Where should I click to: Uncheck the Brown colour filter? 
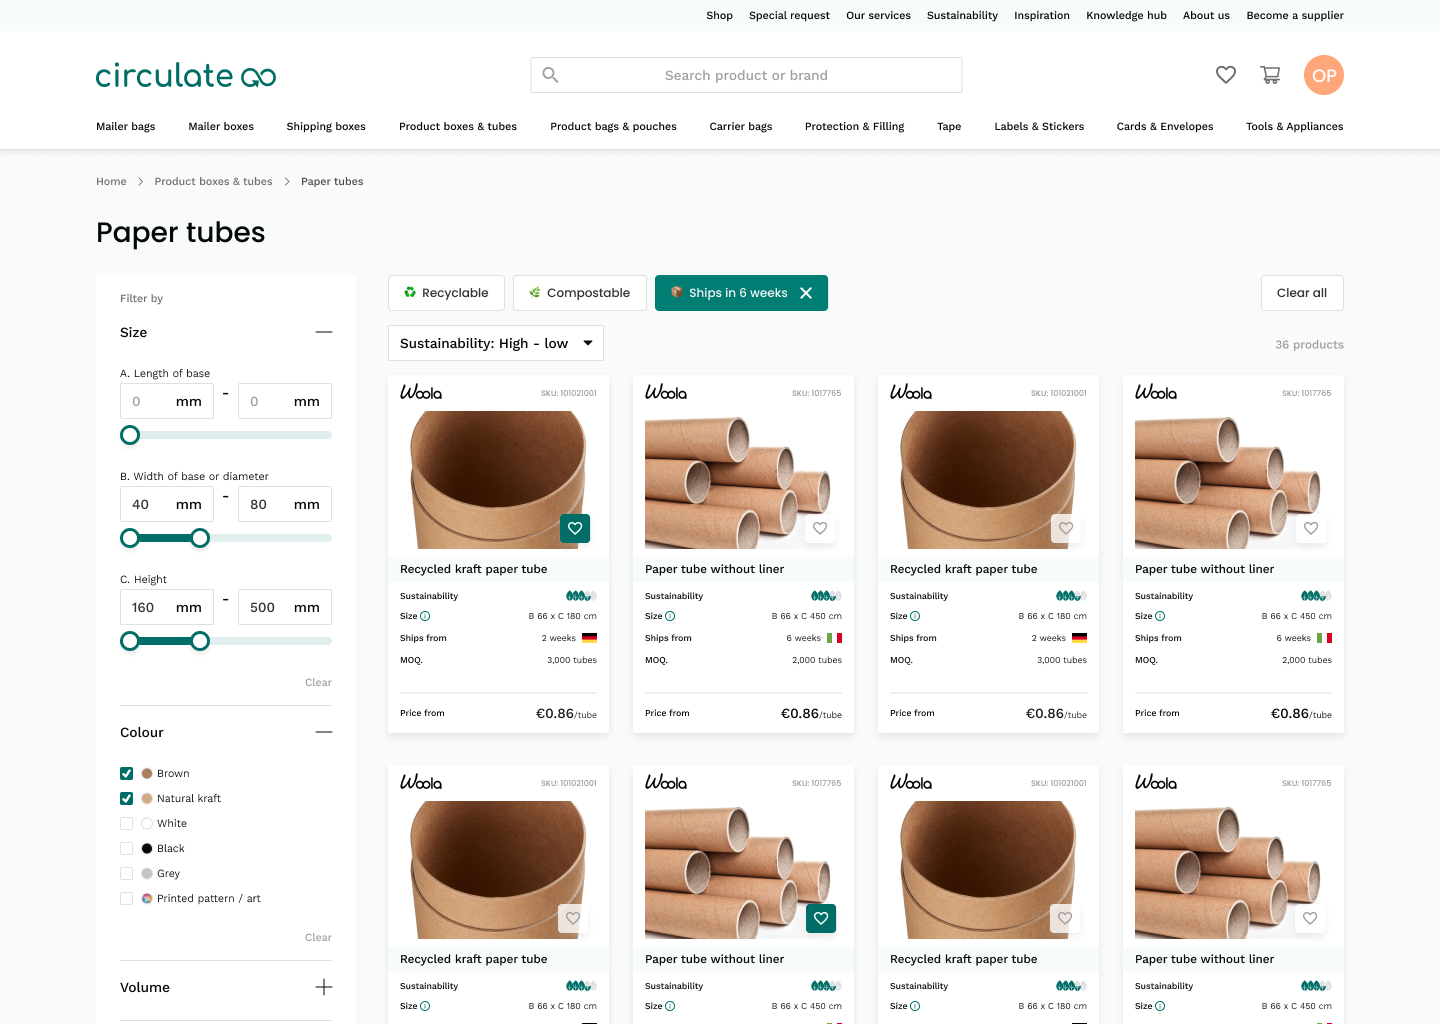pos(126,773)
